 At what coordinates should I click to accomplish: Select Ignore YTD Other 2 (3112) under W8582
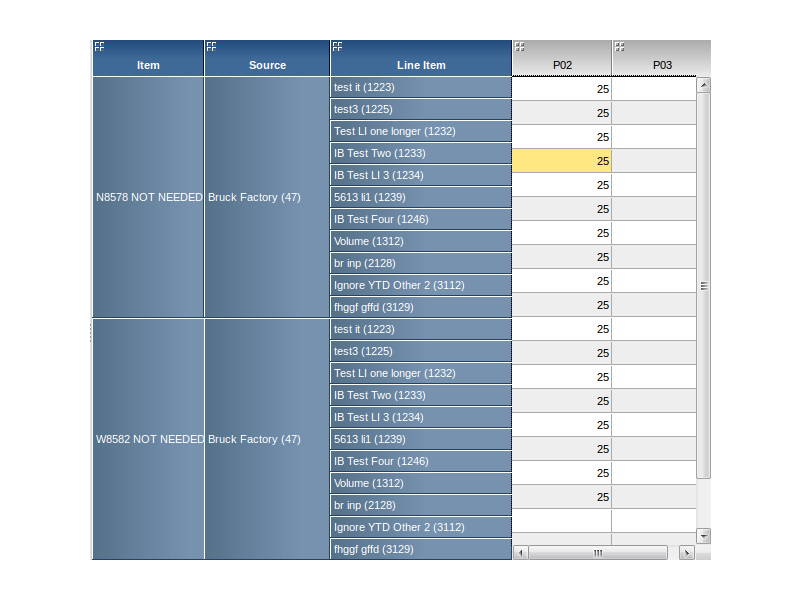pyautogui.click(x=421, y=527)
